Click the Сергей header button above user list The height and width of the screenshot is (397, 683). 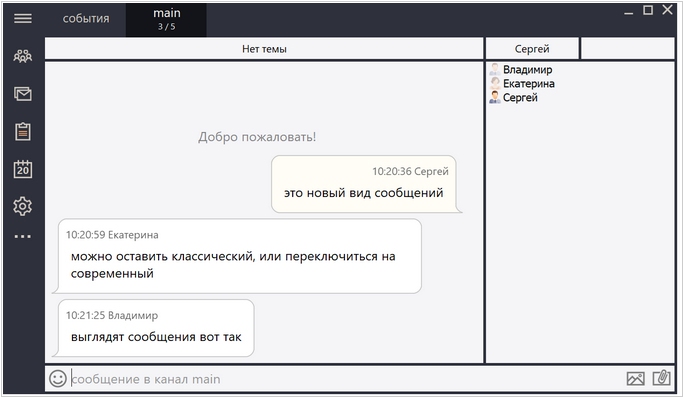pyautogui.click(x=532, y=49)
